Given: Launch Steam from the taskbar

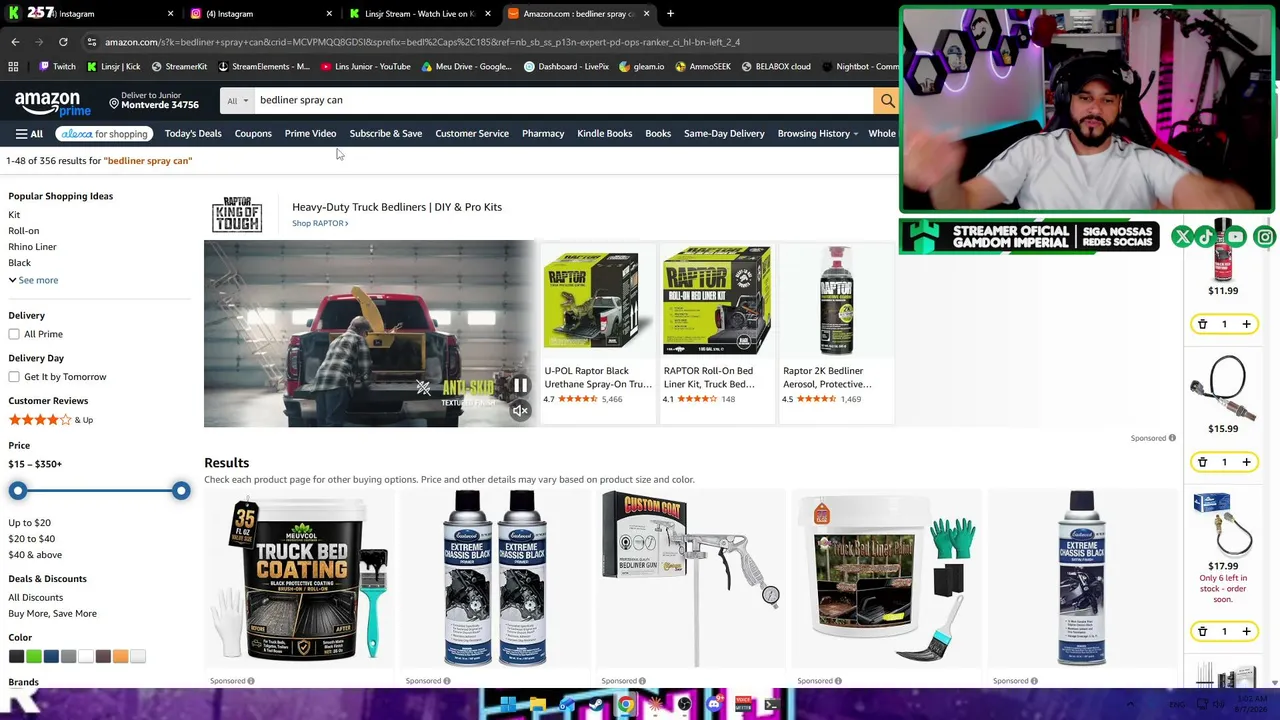Looking at the screenshot, I should pyautogui.click(x=596, y=705).
